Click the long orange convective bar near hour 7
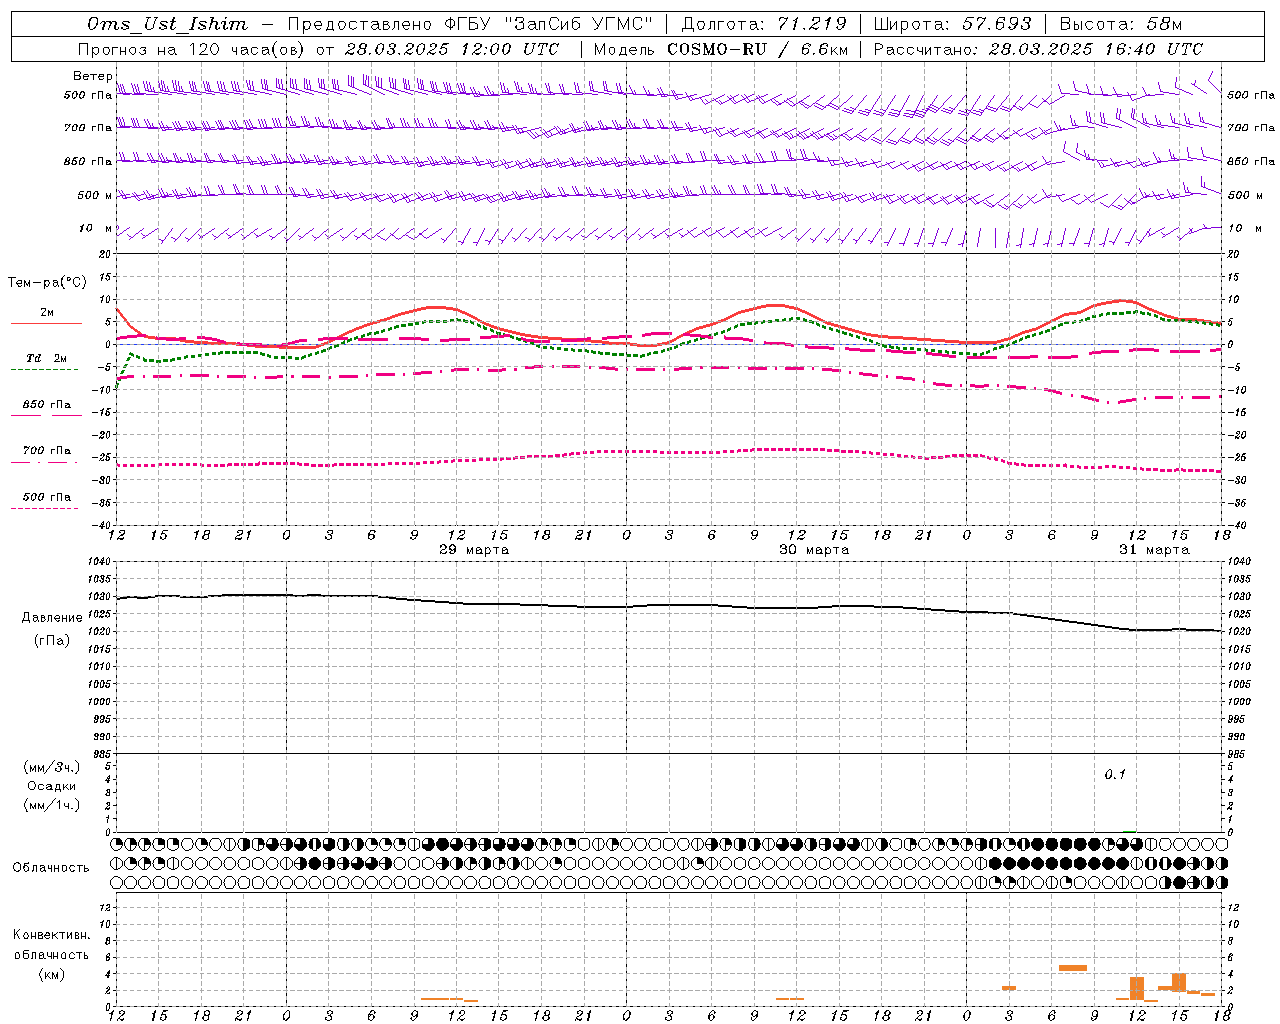Viewport: 1280px width, 1024px height. pyautogui.click(x=1073, y=968)
